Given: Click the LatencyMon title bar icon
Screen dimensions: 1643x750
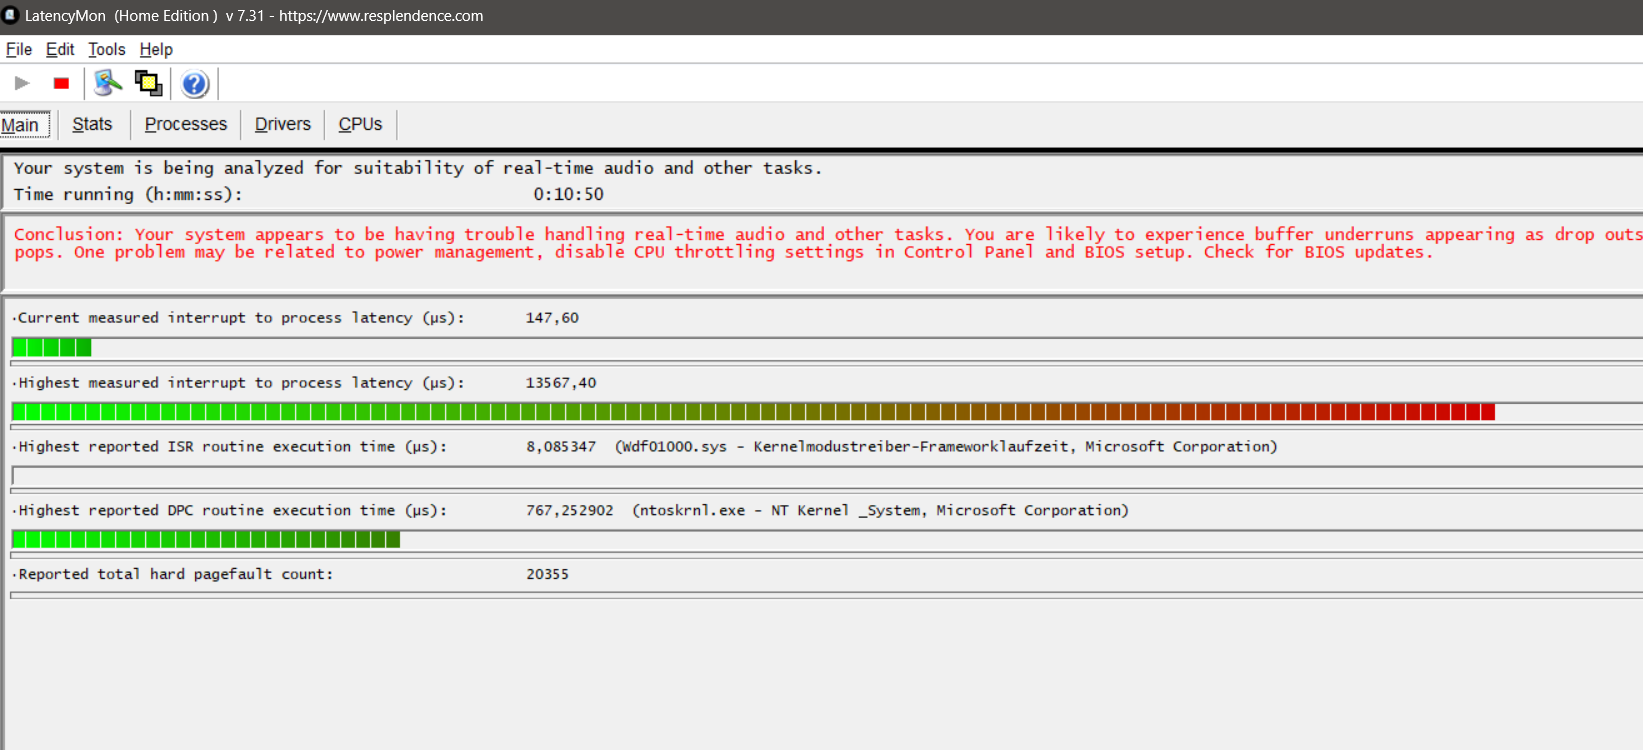Looking at the screenshot, I should point(11,15).
